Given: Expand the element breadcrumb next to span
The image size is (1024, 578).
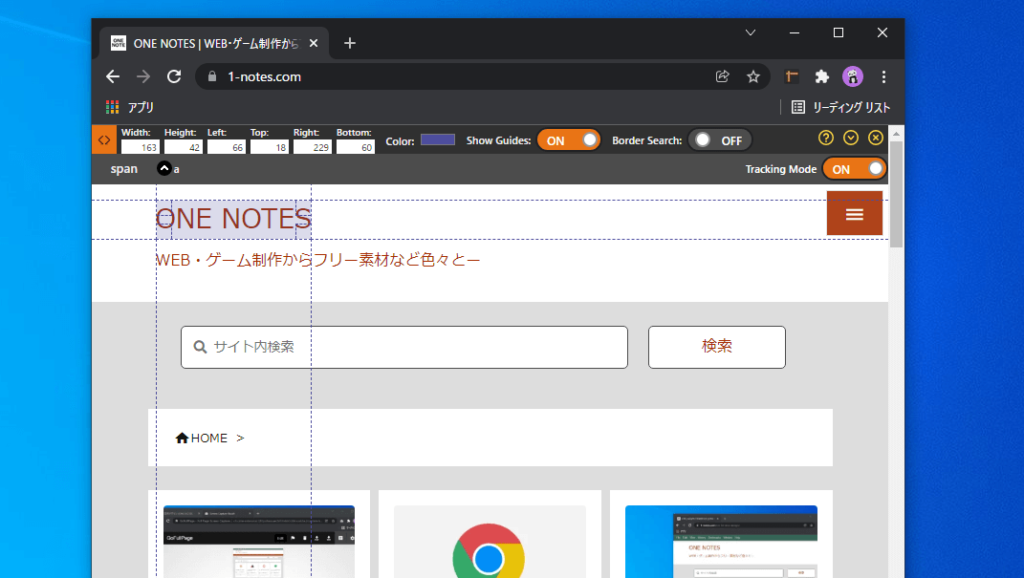Looking at the screenshot, I should click(163, 168).
